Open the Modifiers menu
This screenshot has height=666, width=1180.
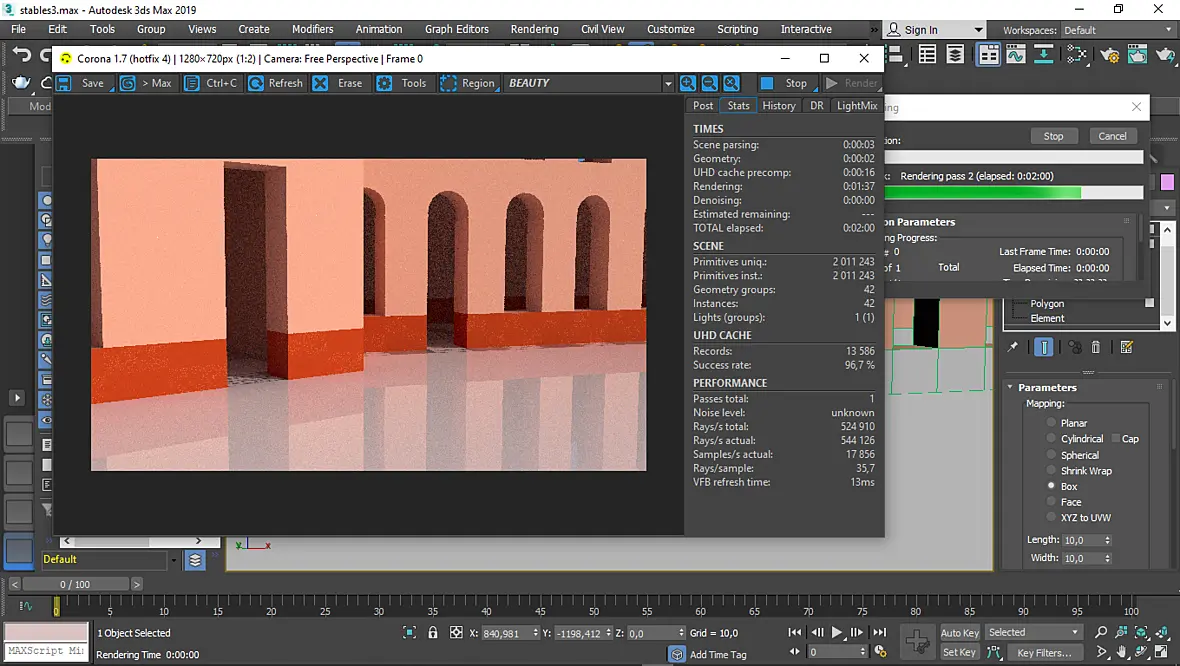312,29
